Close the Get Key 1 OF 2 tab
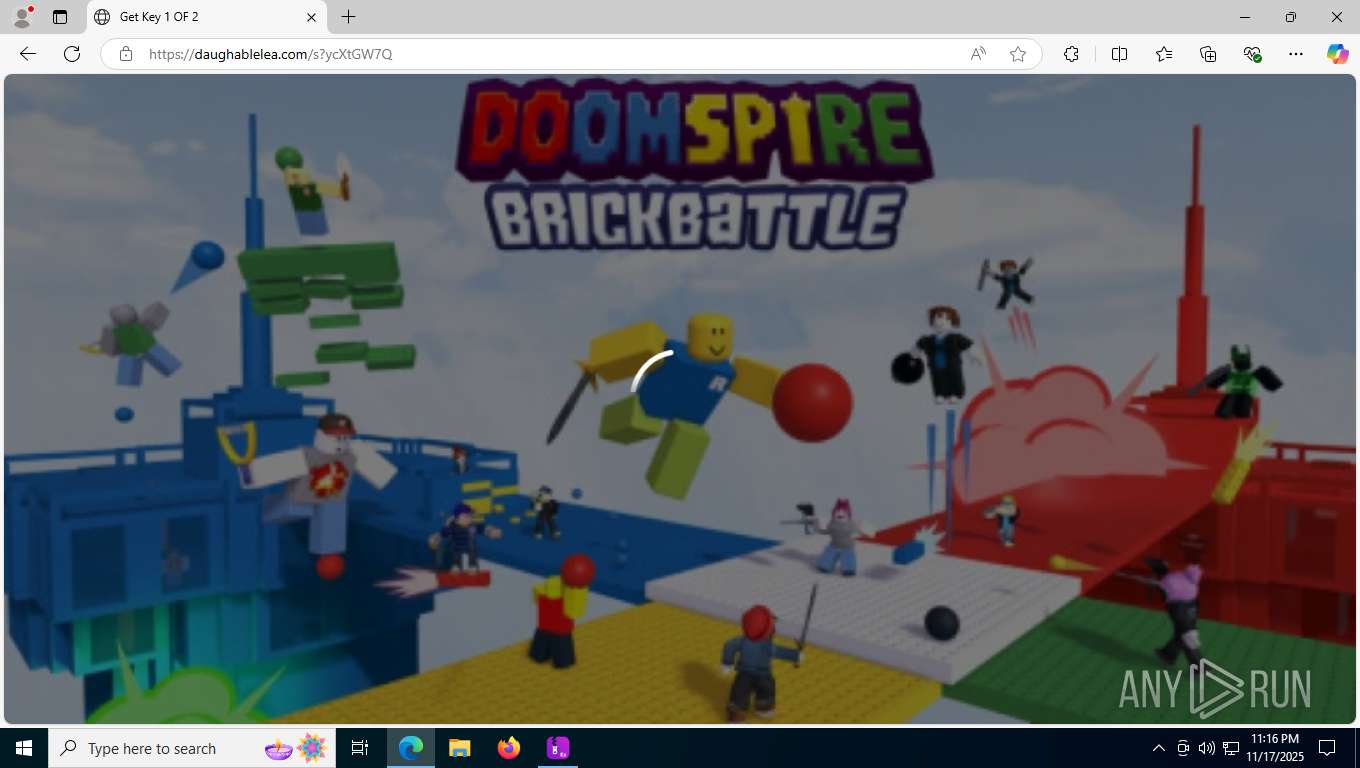 point(311,17)
